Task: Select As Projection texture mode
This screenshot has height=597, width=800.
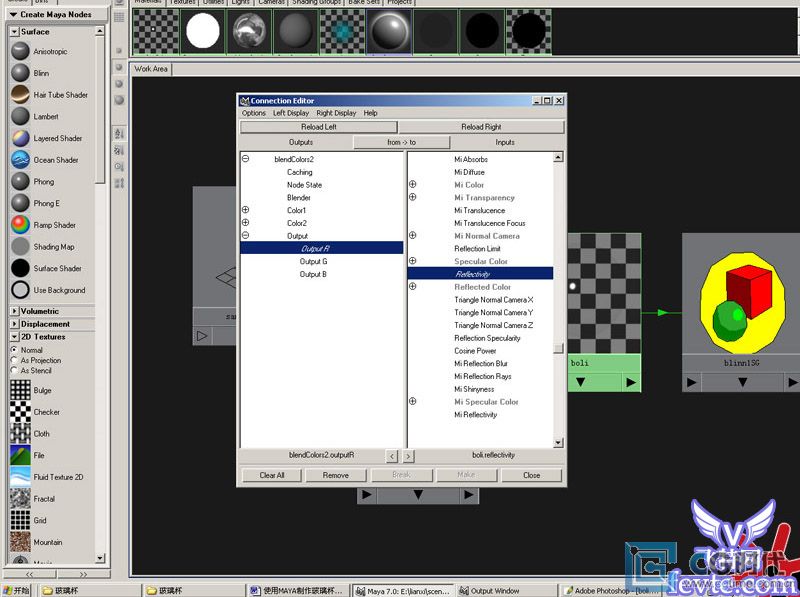Action: pyautogui.click(x=14, y=360)
